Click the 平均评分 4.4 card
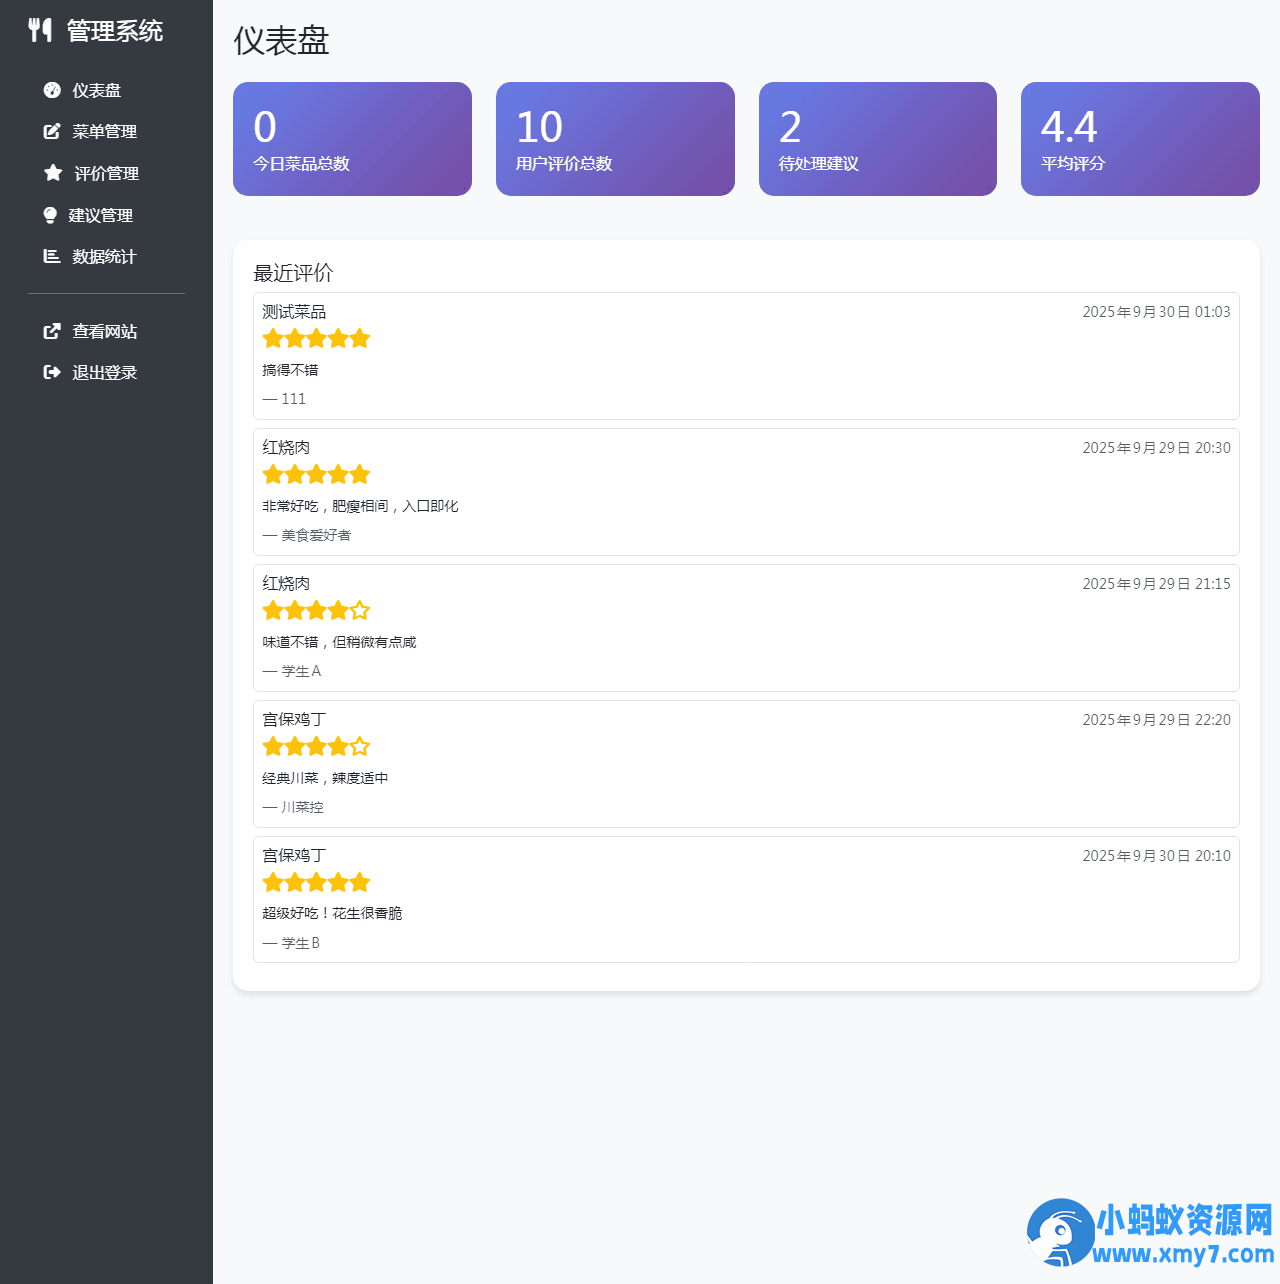Image resolution: width=1280 pixels, height=1284 pixels. (x=1140, y=139)
